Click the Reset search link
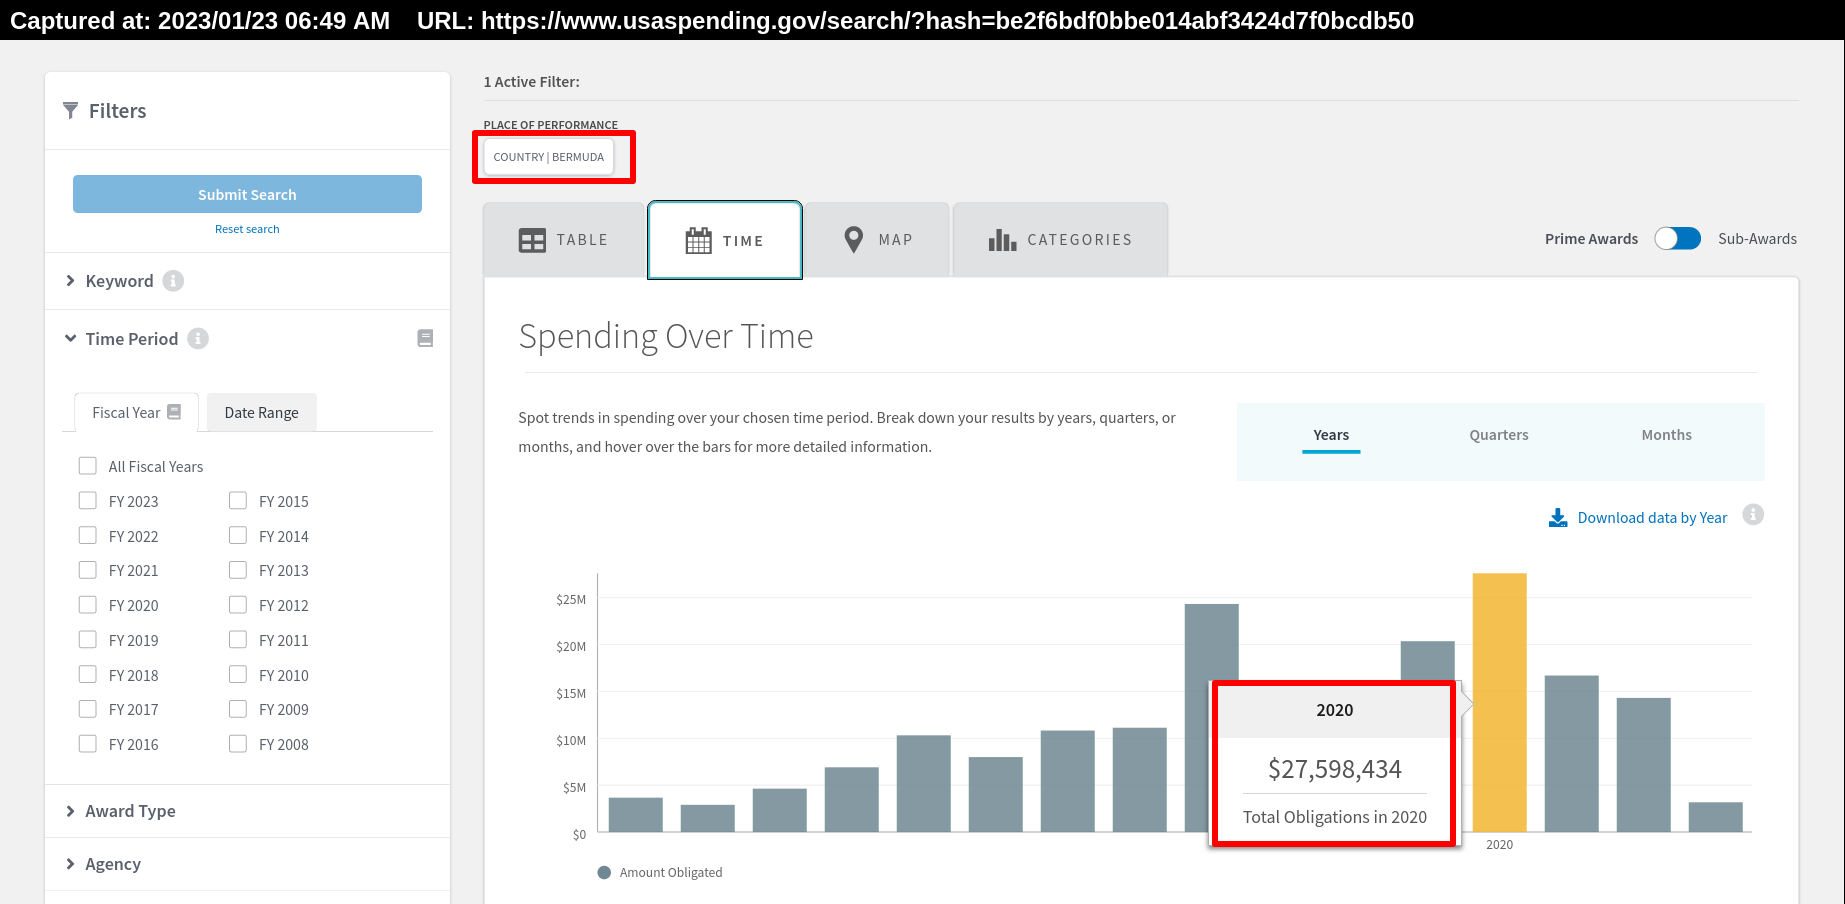This screenshot has width=1845, height=904. 247,229
